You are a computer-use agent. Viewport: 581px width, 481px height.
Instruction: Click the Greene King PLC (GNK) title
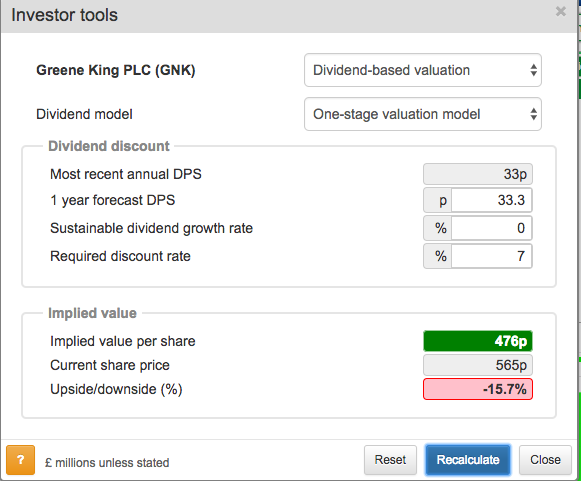116,70
